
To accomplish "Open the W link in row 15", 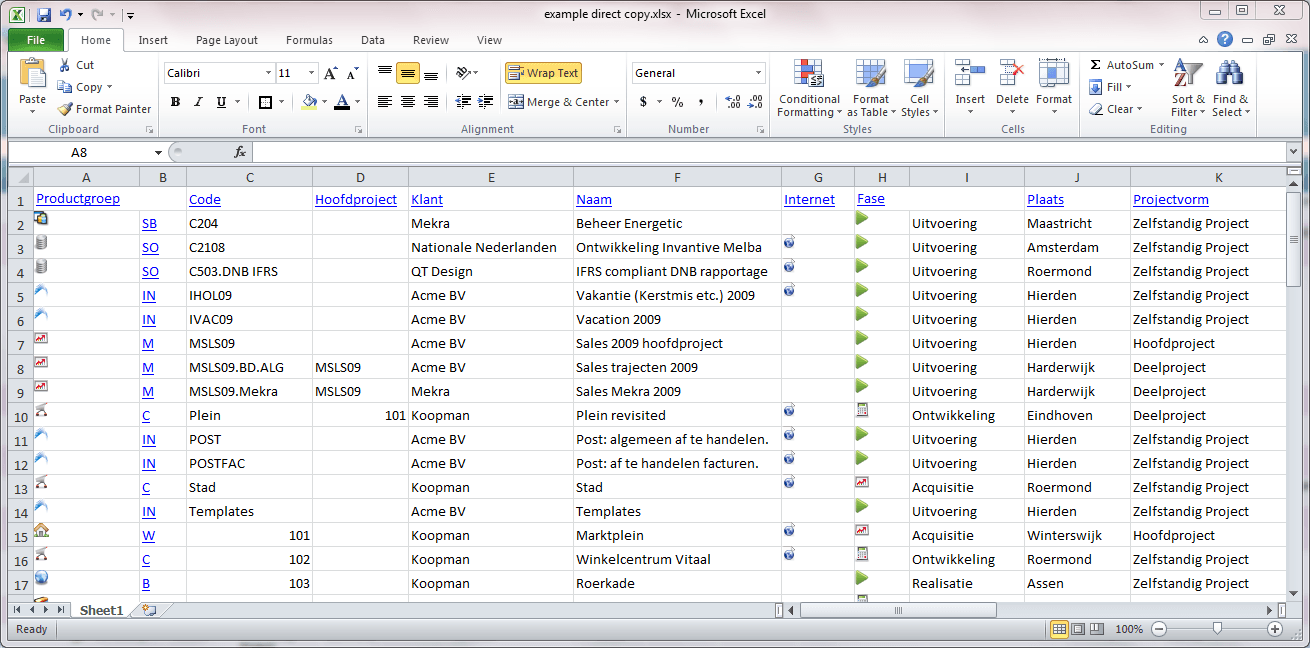I will click(148, 536).
